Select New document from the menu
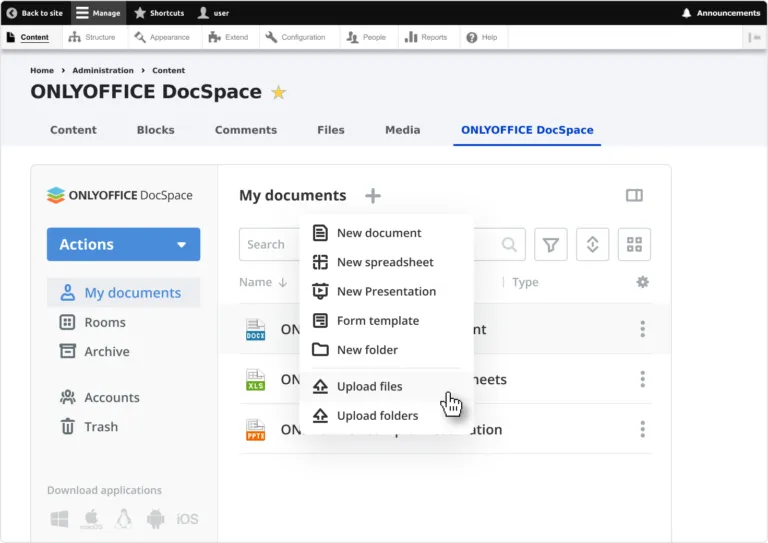Viewport: 768px width, 543px height. [x=386, y=233]
